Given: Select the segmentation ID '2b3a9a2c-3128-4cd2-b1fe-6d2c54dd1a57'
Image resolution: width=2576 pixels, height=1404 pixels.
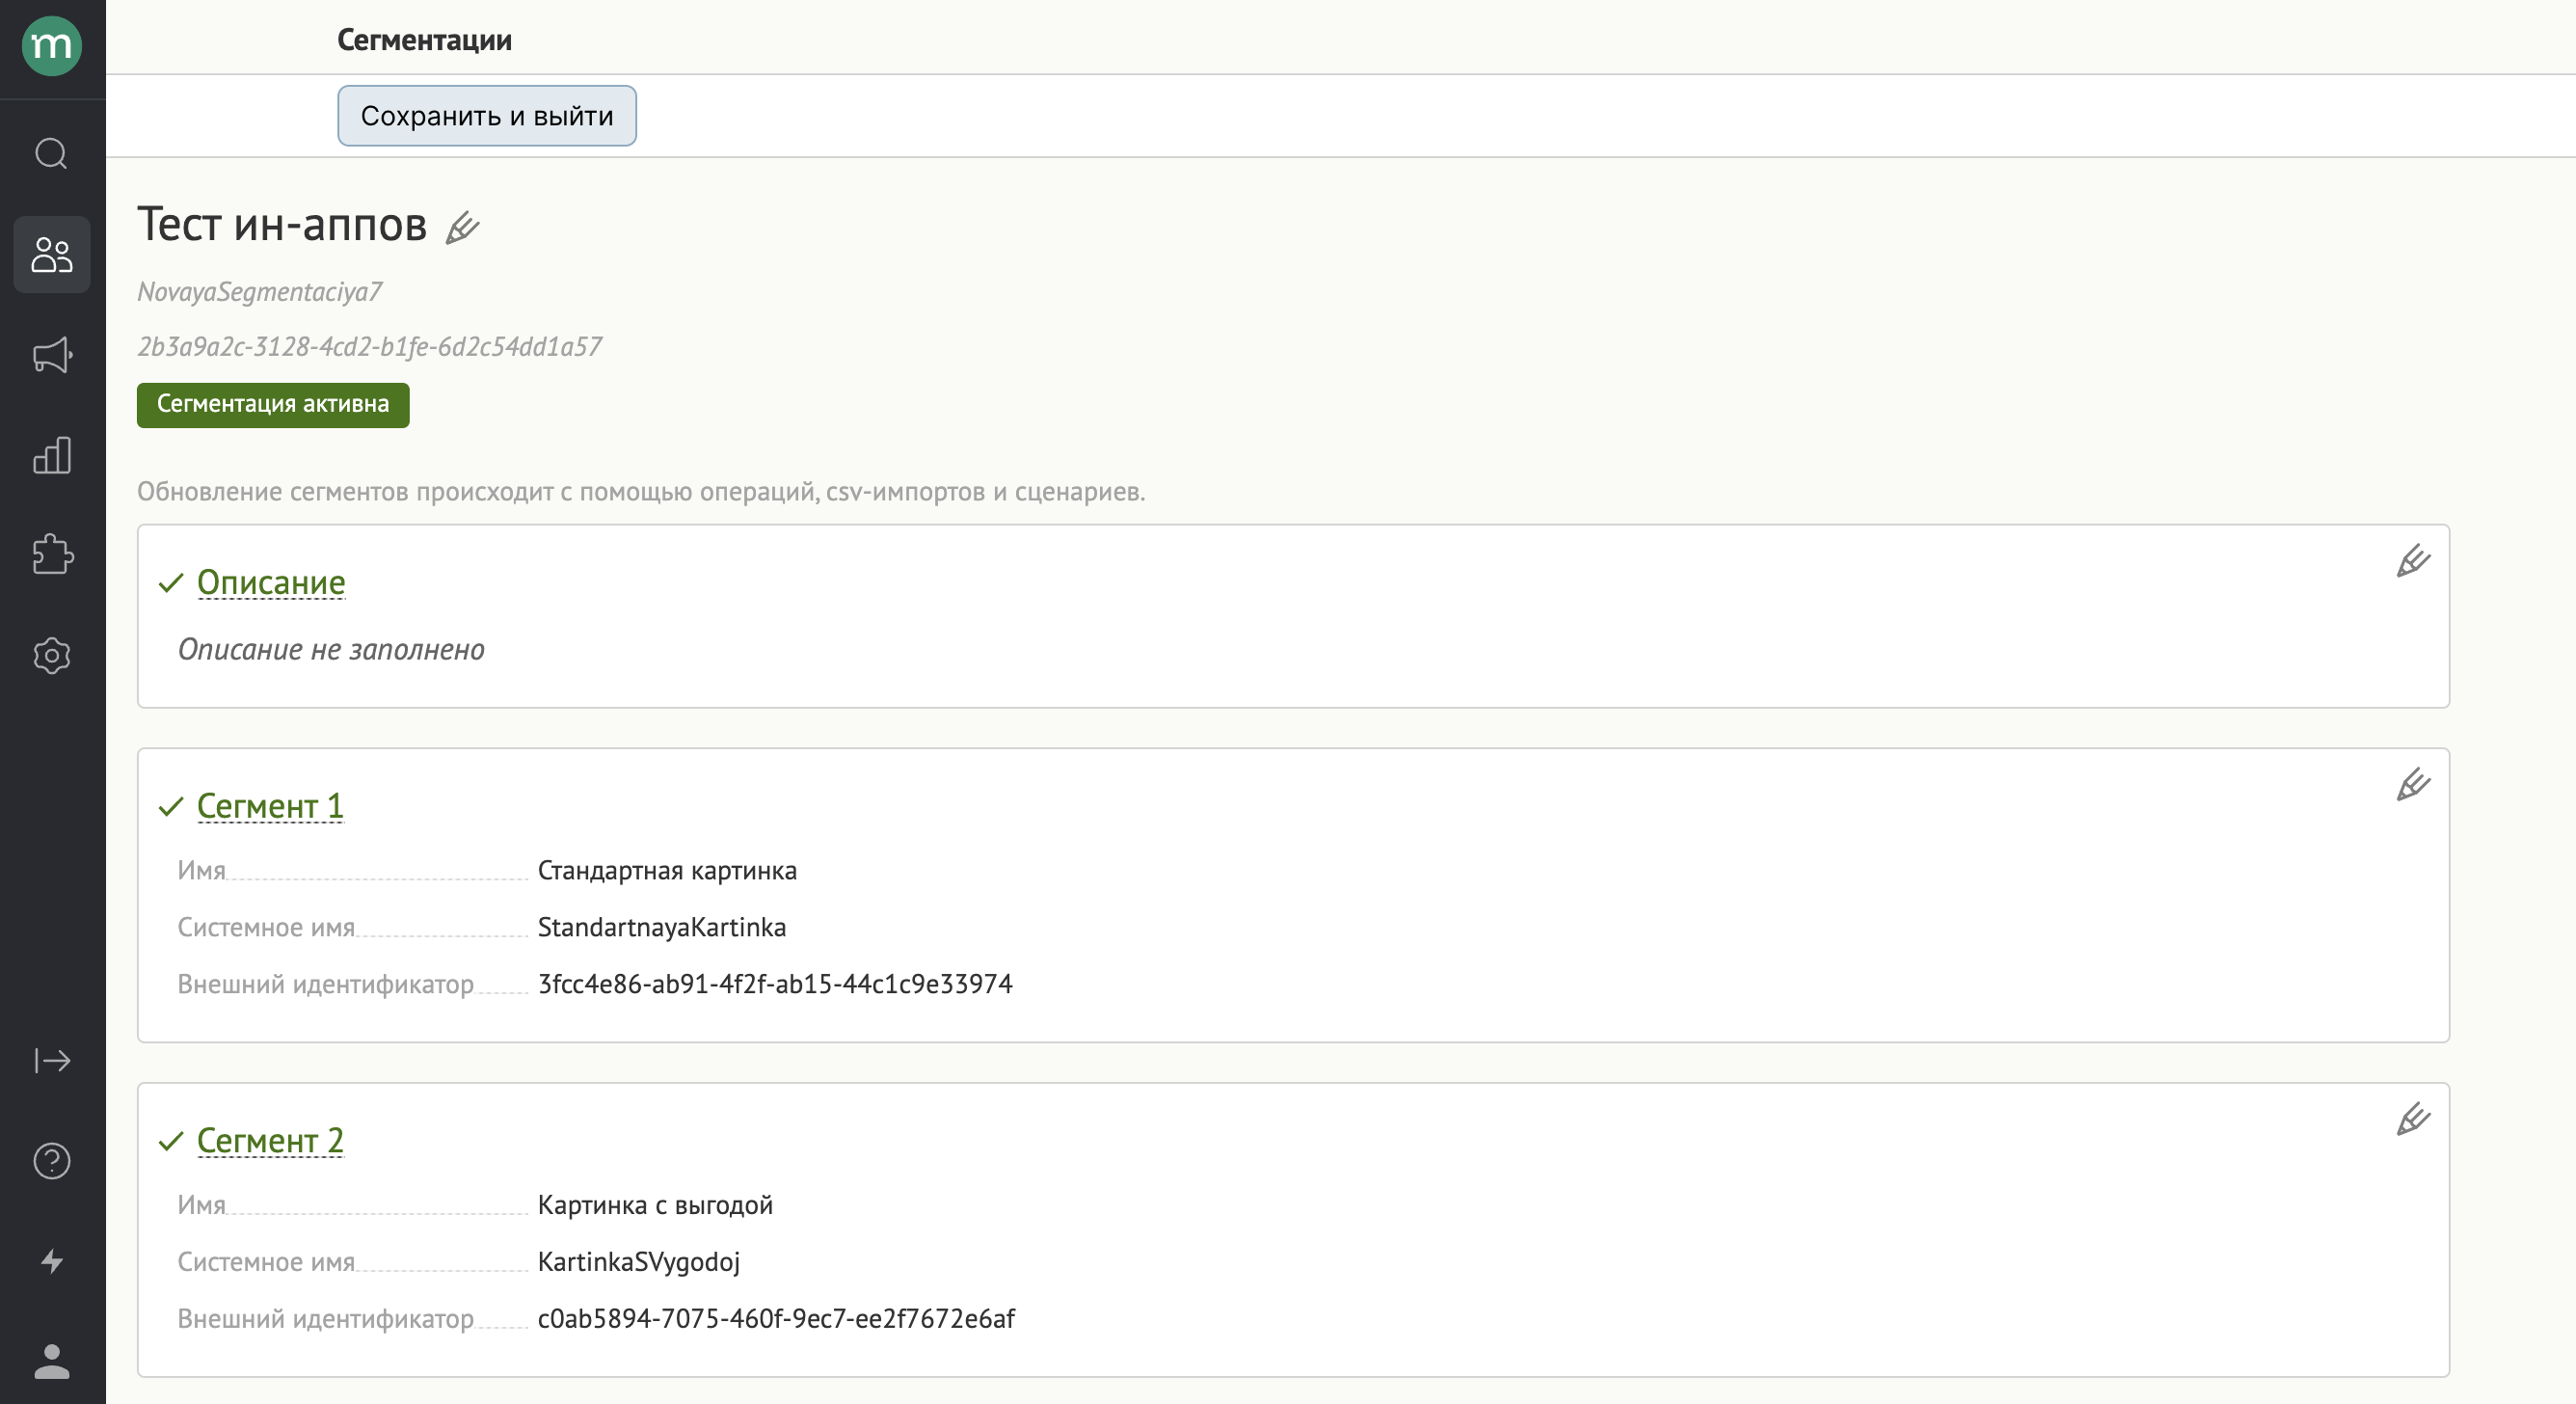Looking at the screenshot, I should click(x=370, y=347).
